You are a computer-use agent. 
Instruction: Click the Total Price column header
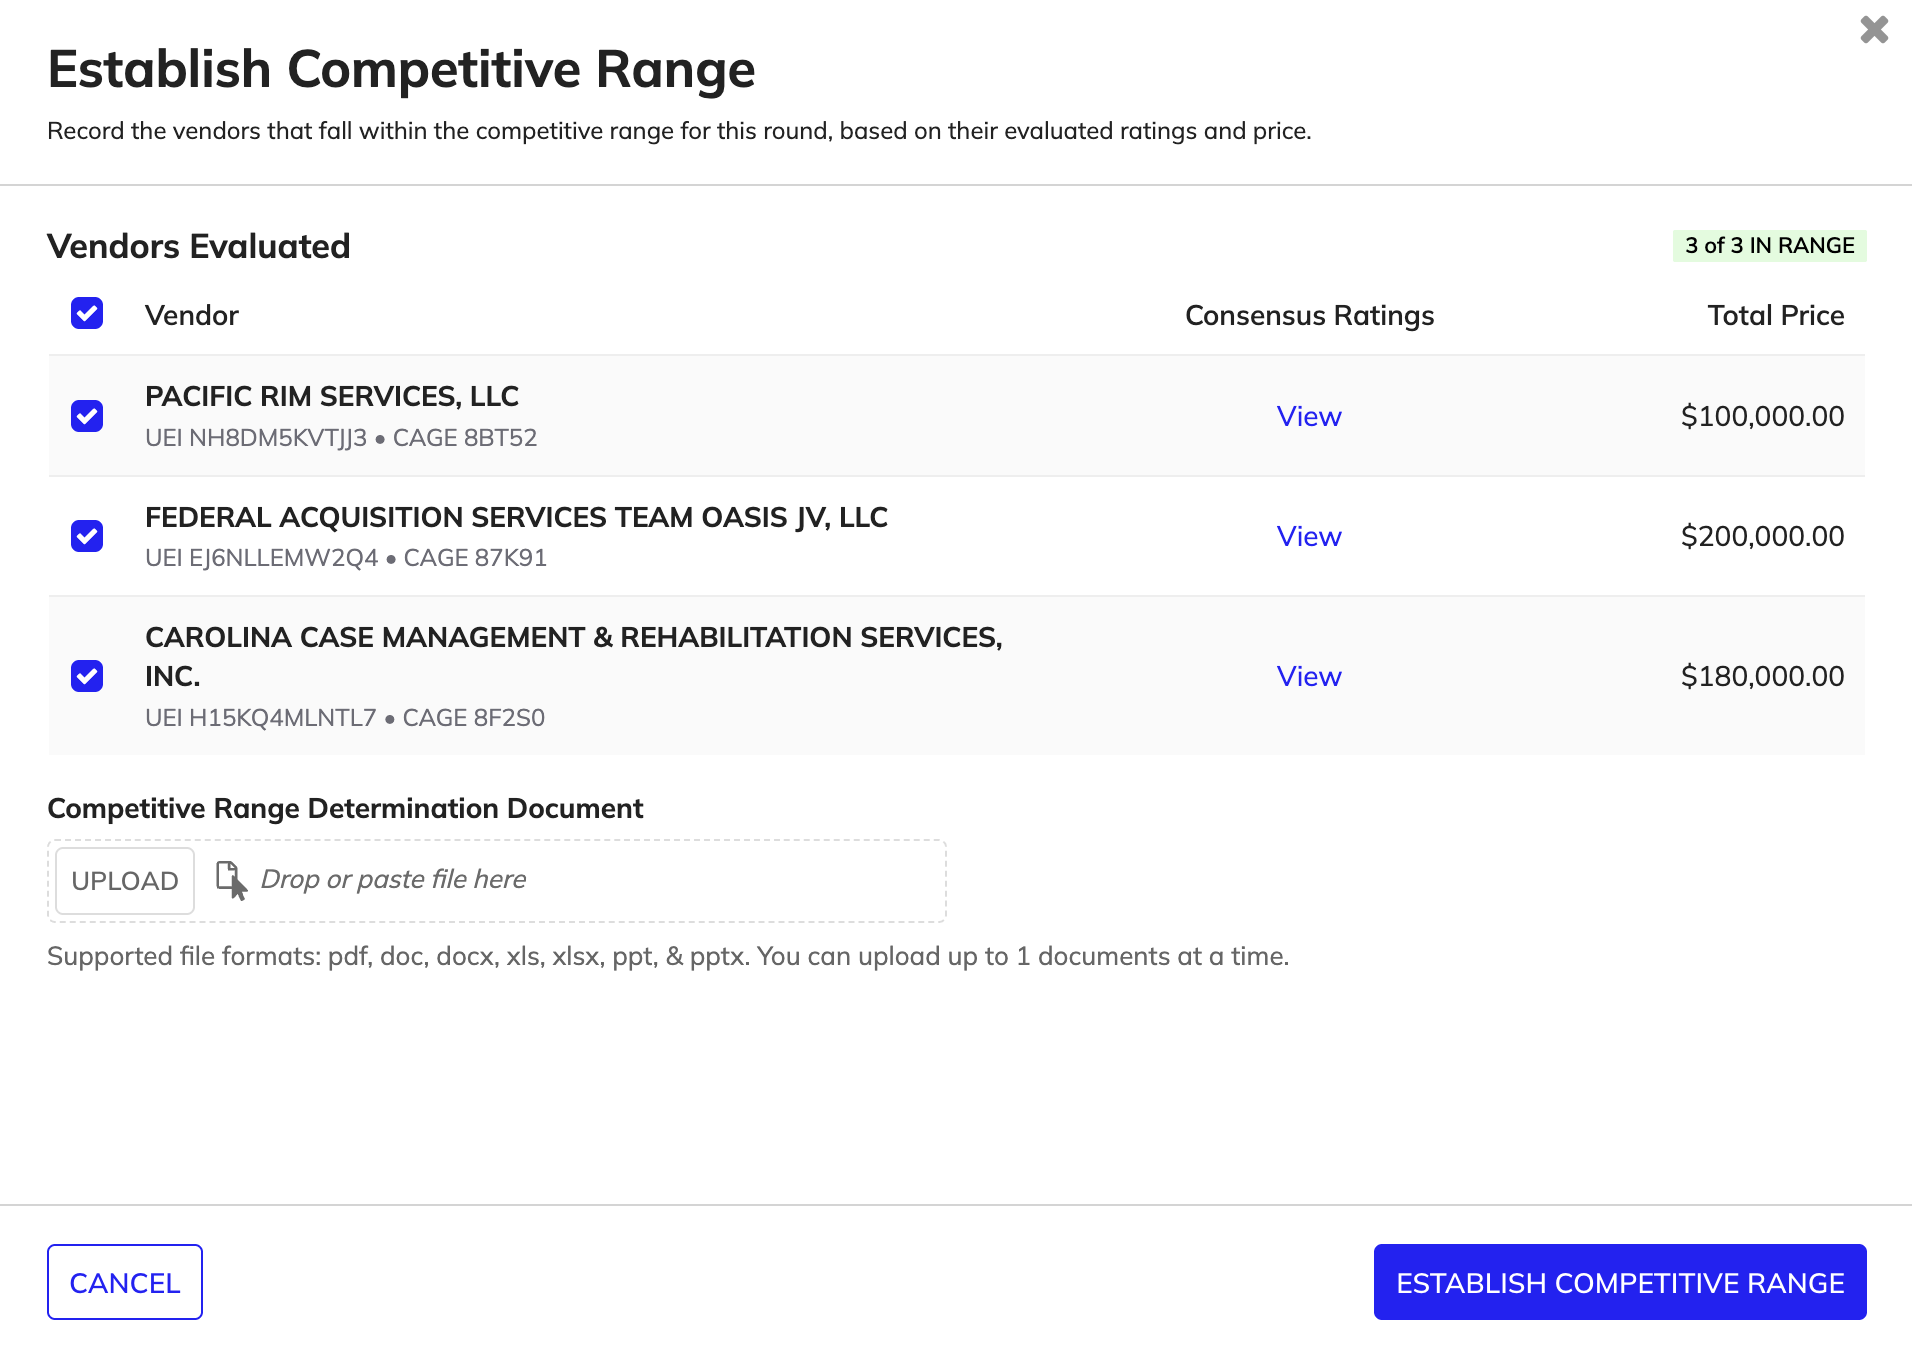point(1775,316)
